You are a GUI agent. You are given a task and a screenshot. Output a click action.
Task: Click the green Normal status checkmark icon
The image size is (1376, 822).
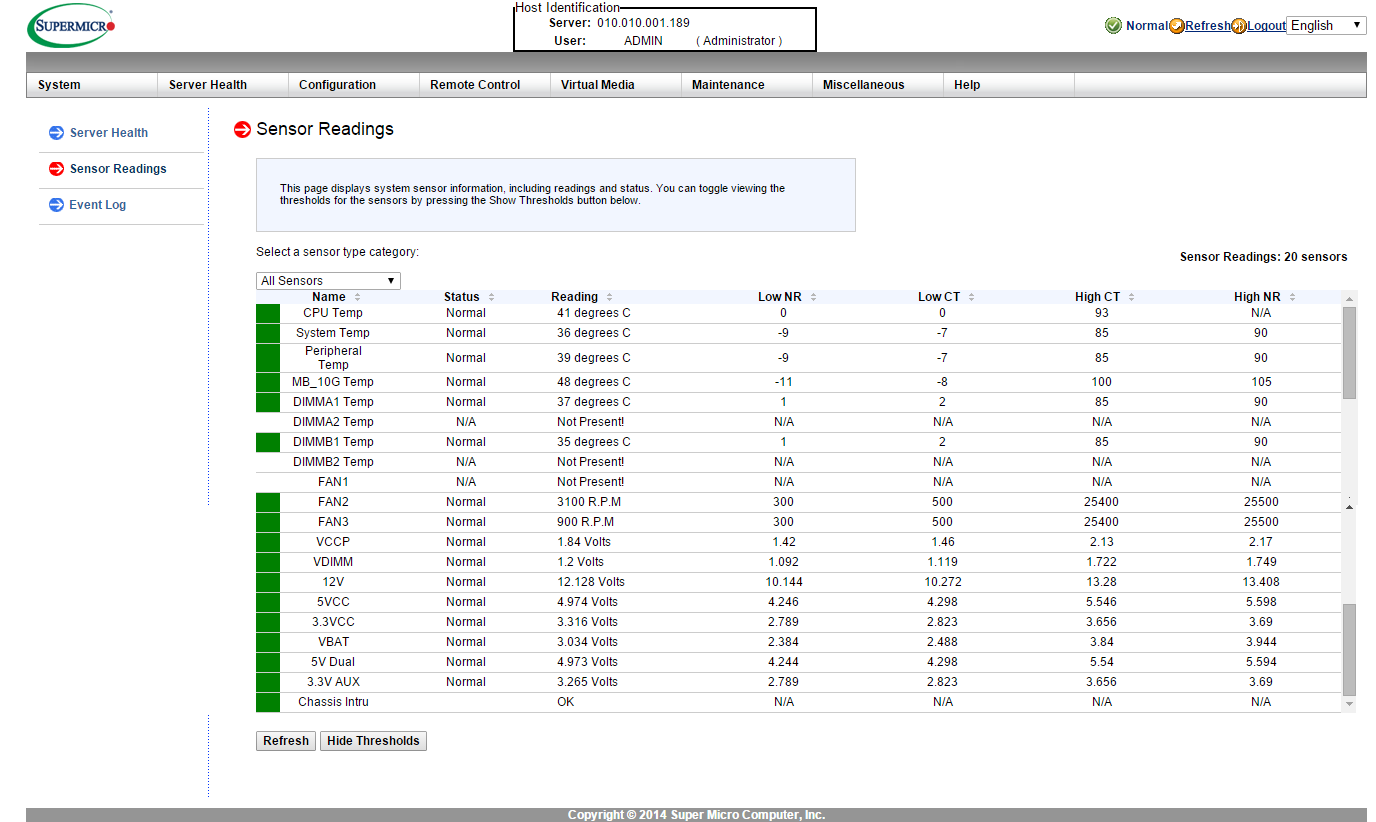tap(1113, 26)
